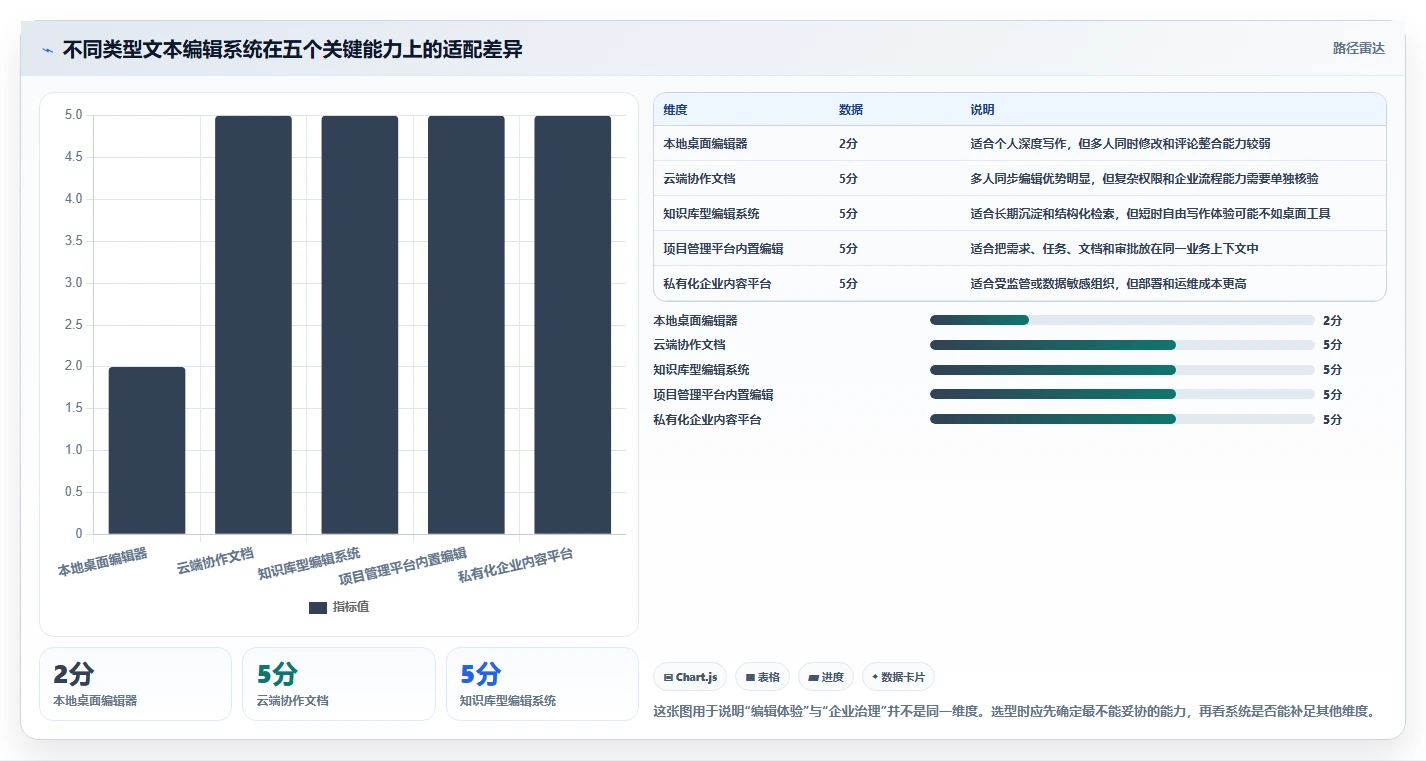Click the 2.5 y-axis tick label
This screenshot has height=761, width=1426.
pyautogui.click(x=73, y=324)
